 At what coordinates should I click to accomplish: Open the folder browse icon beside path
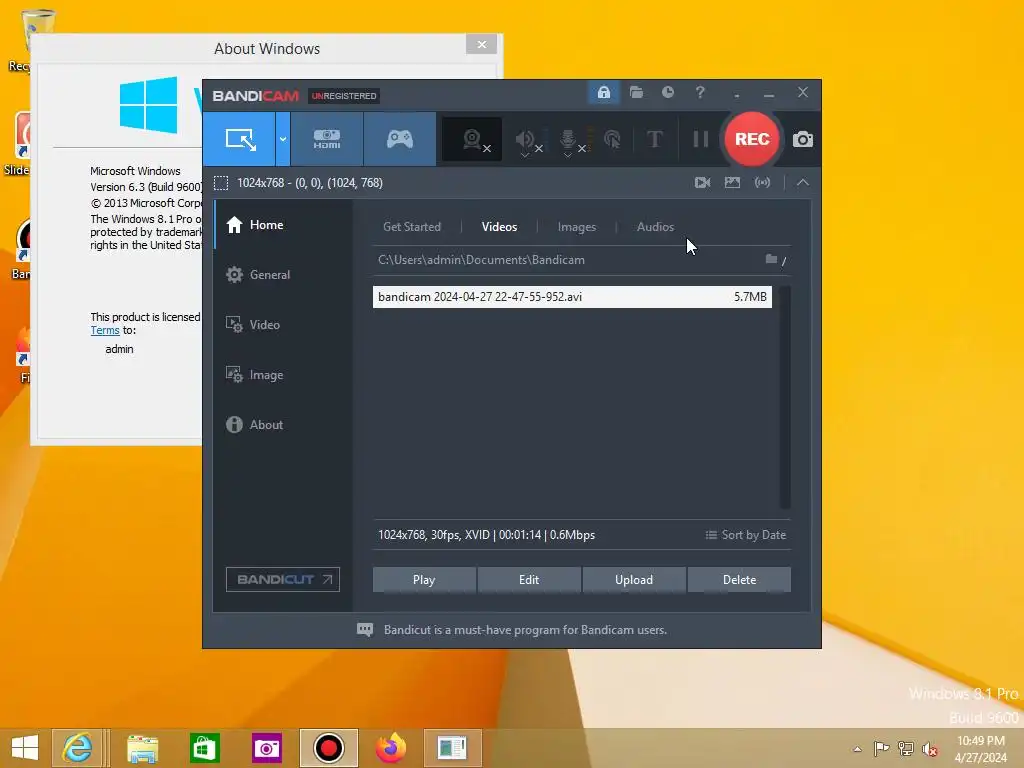coord(771,259)
